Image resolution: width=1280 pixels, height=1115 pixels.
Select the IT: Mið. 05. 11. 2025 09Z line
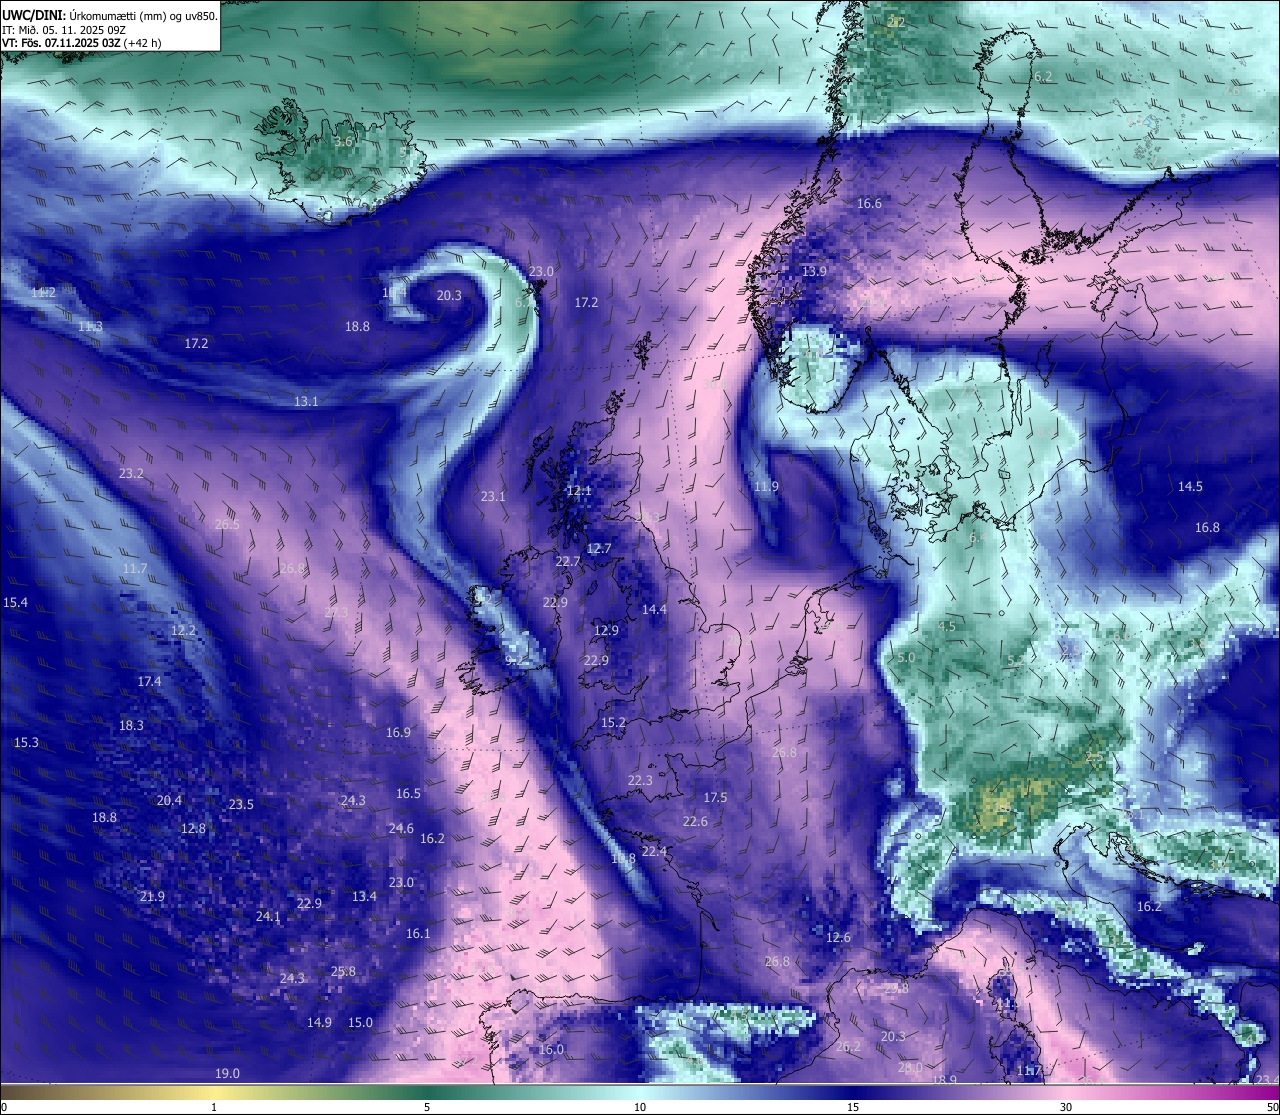[64, 30]
